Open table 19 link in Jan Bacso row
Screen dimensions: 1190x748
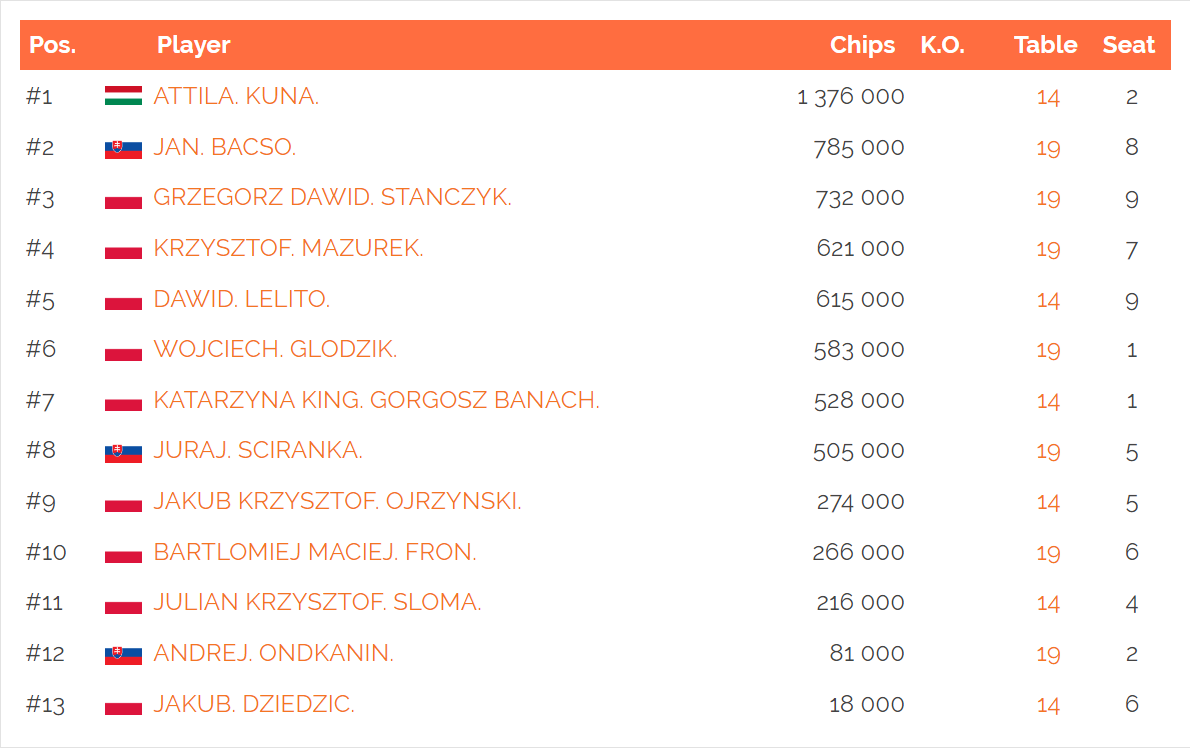1048,148
